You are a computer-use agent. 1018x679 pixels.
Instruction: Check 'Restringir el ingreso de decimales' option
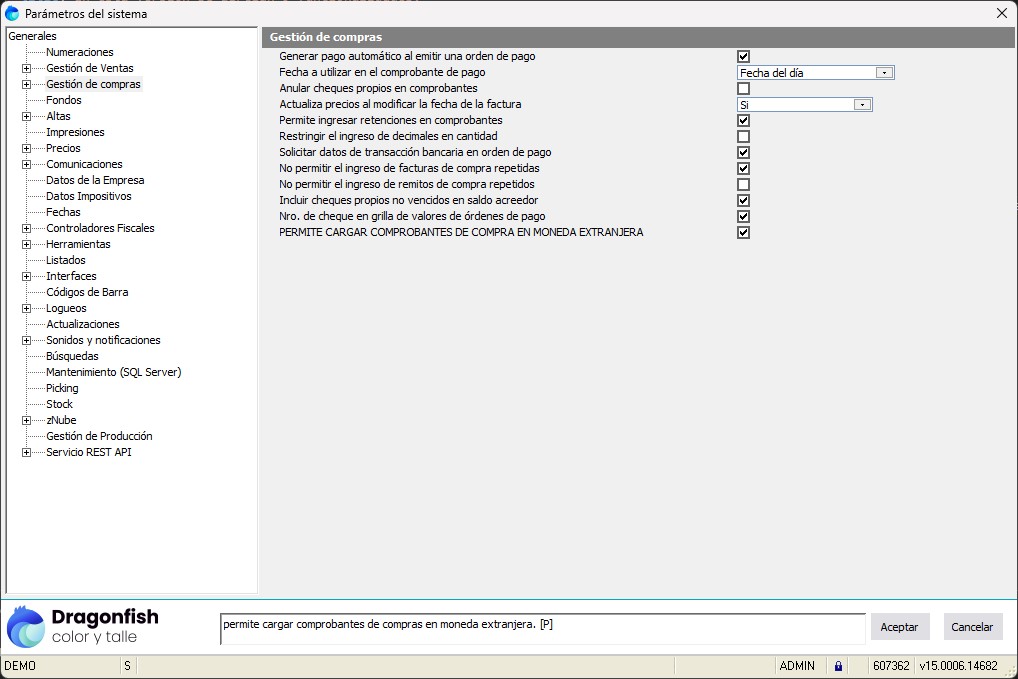tap(743, 137)
